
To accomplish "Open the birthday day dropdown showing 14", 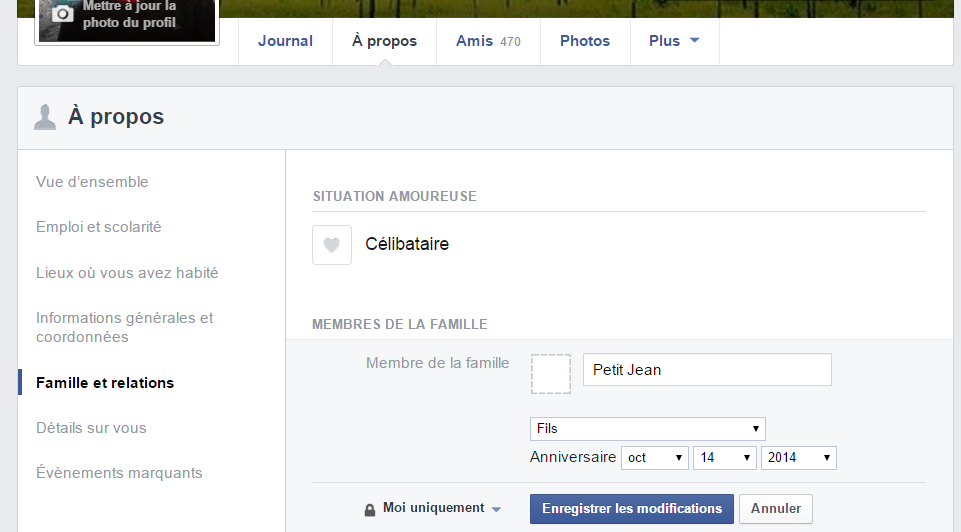I will pyautogui.click(x=724, y=458).
